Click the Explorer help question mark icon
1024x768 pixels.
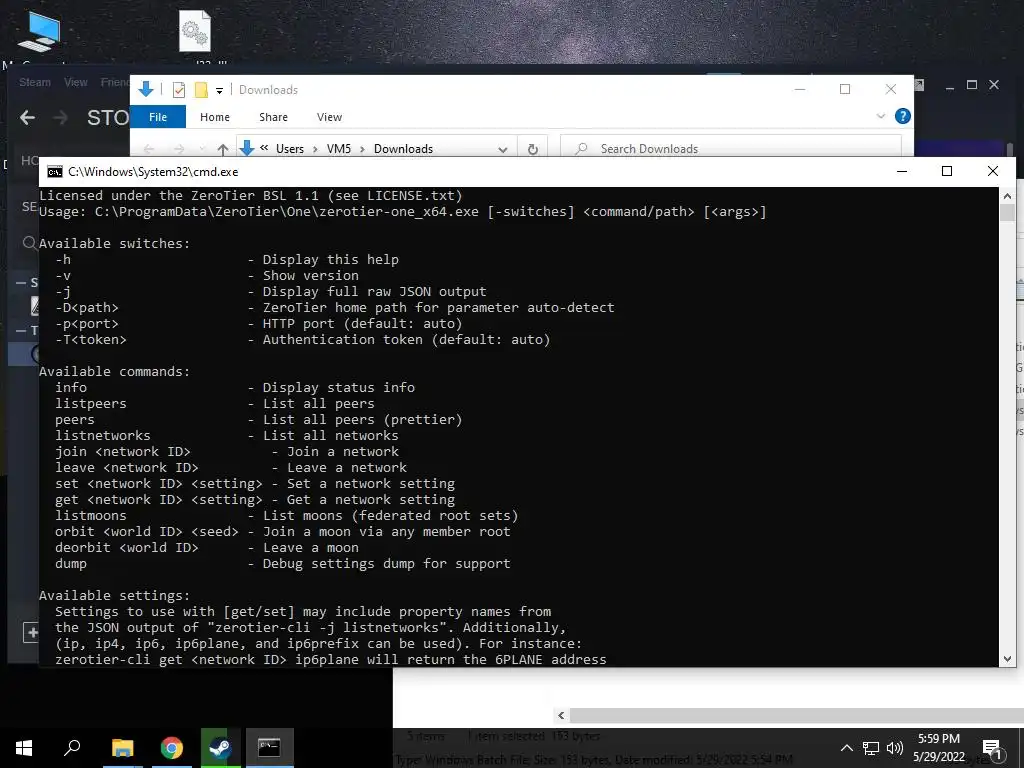[903, 116]
